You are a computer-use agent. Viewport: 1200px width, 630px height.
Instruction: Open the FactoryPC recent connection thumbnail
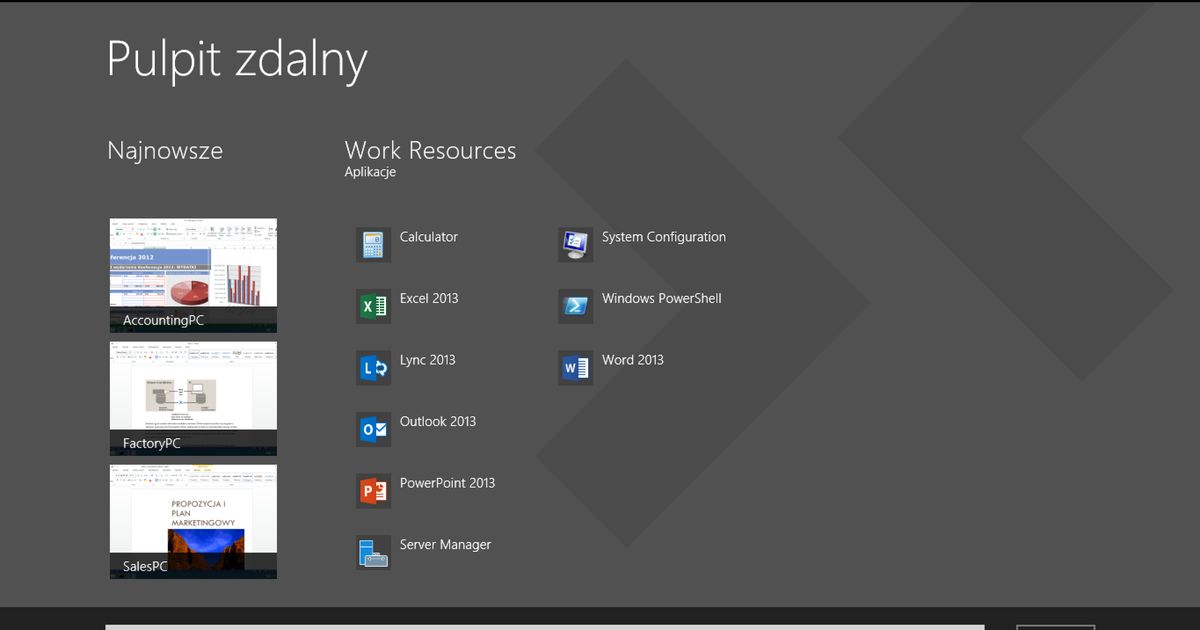pyautogui.click(x=193, y=398)
